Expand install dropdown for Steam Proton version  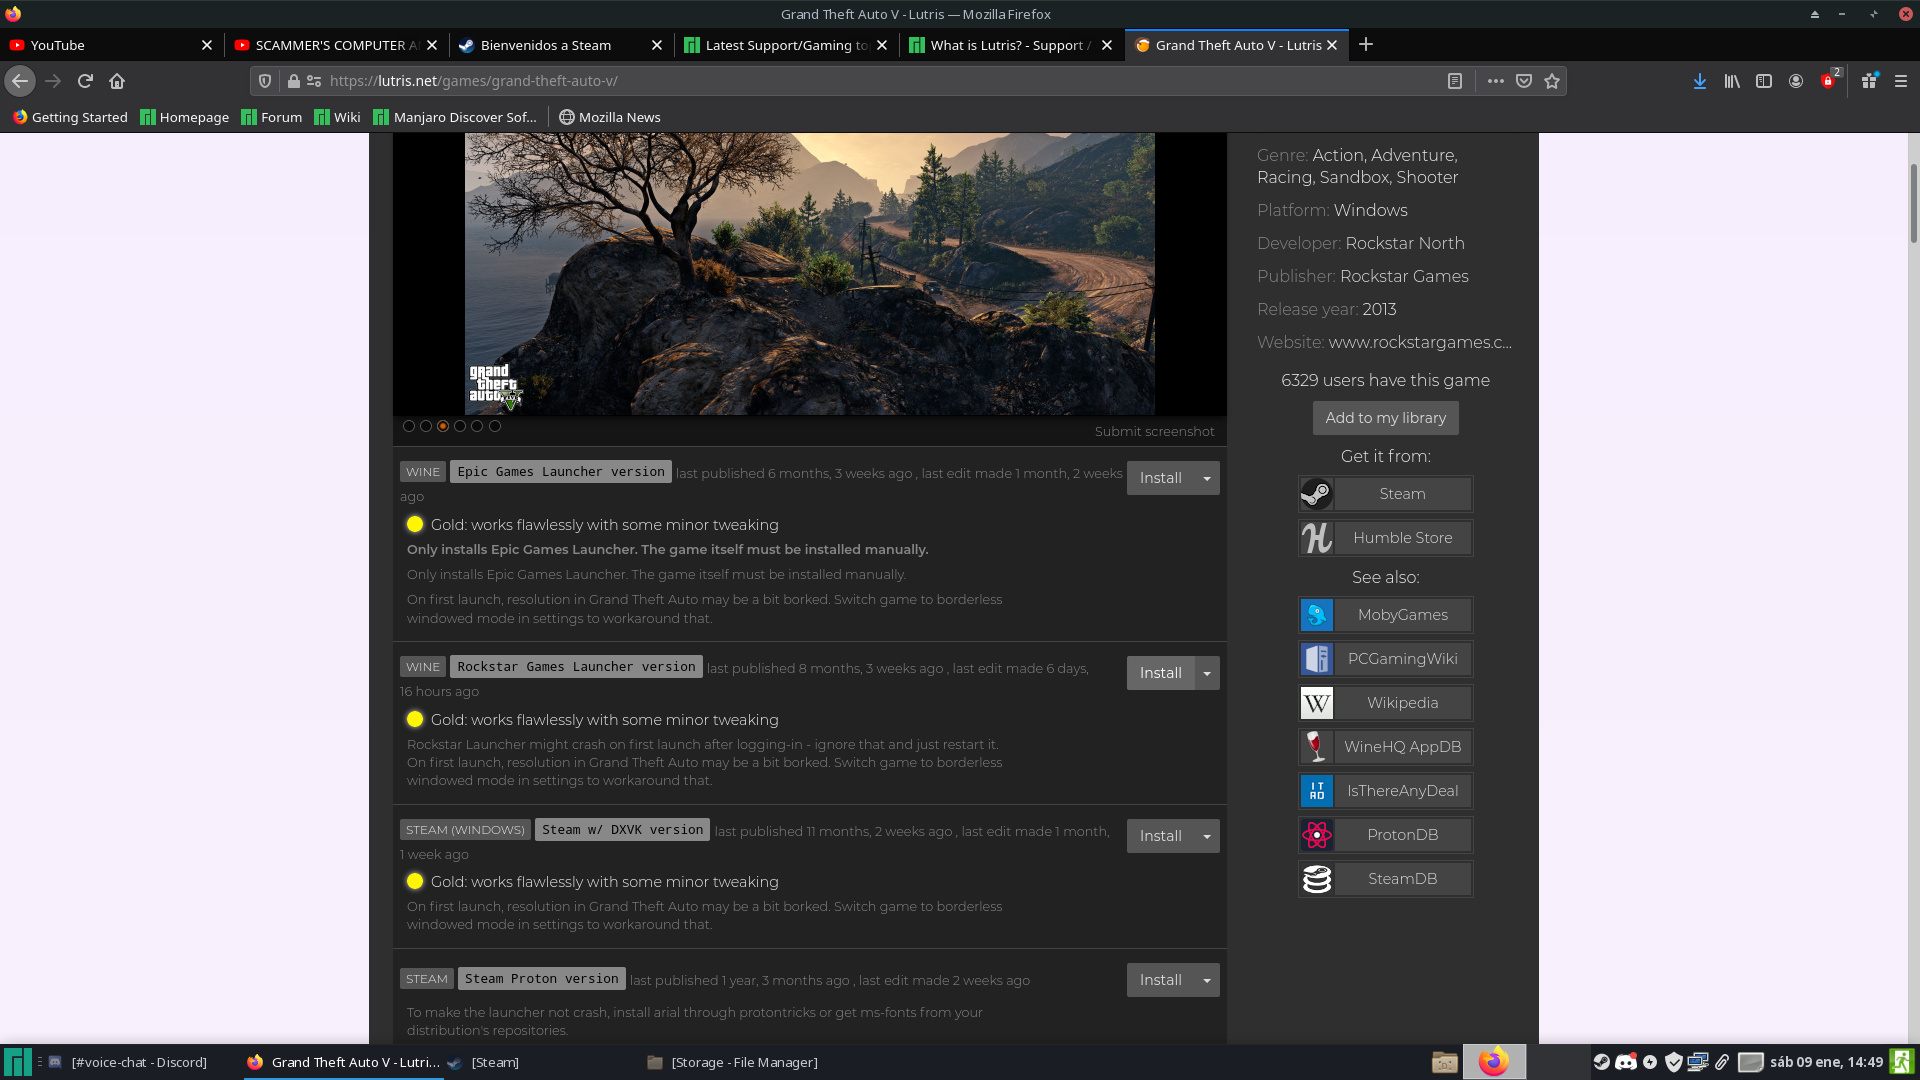1205,980
